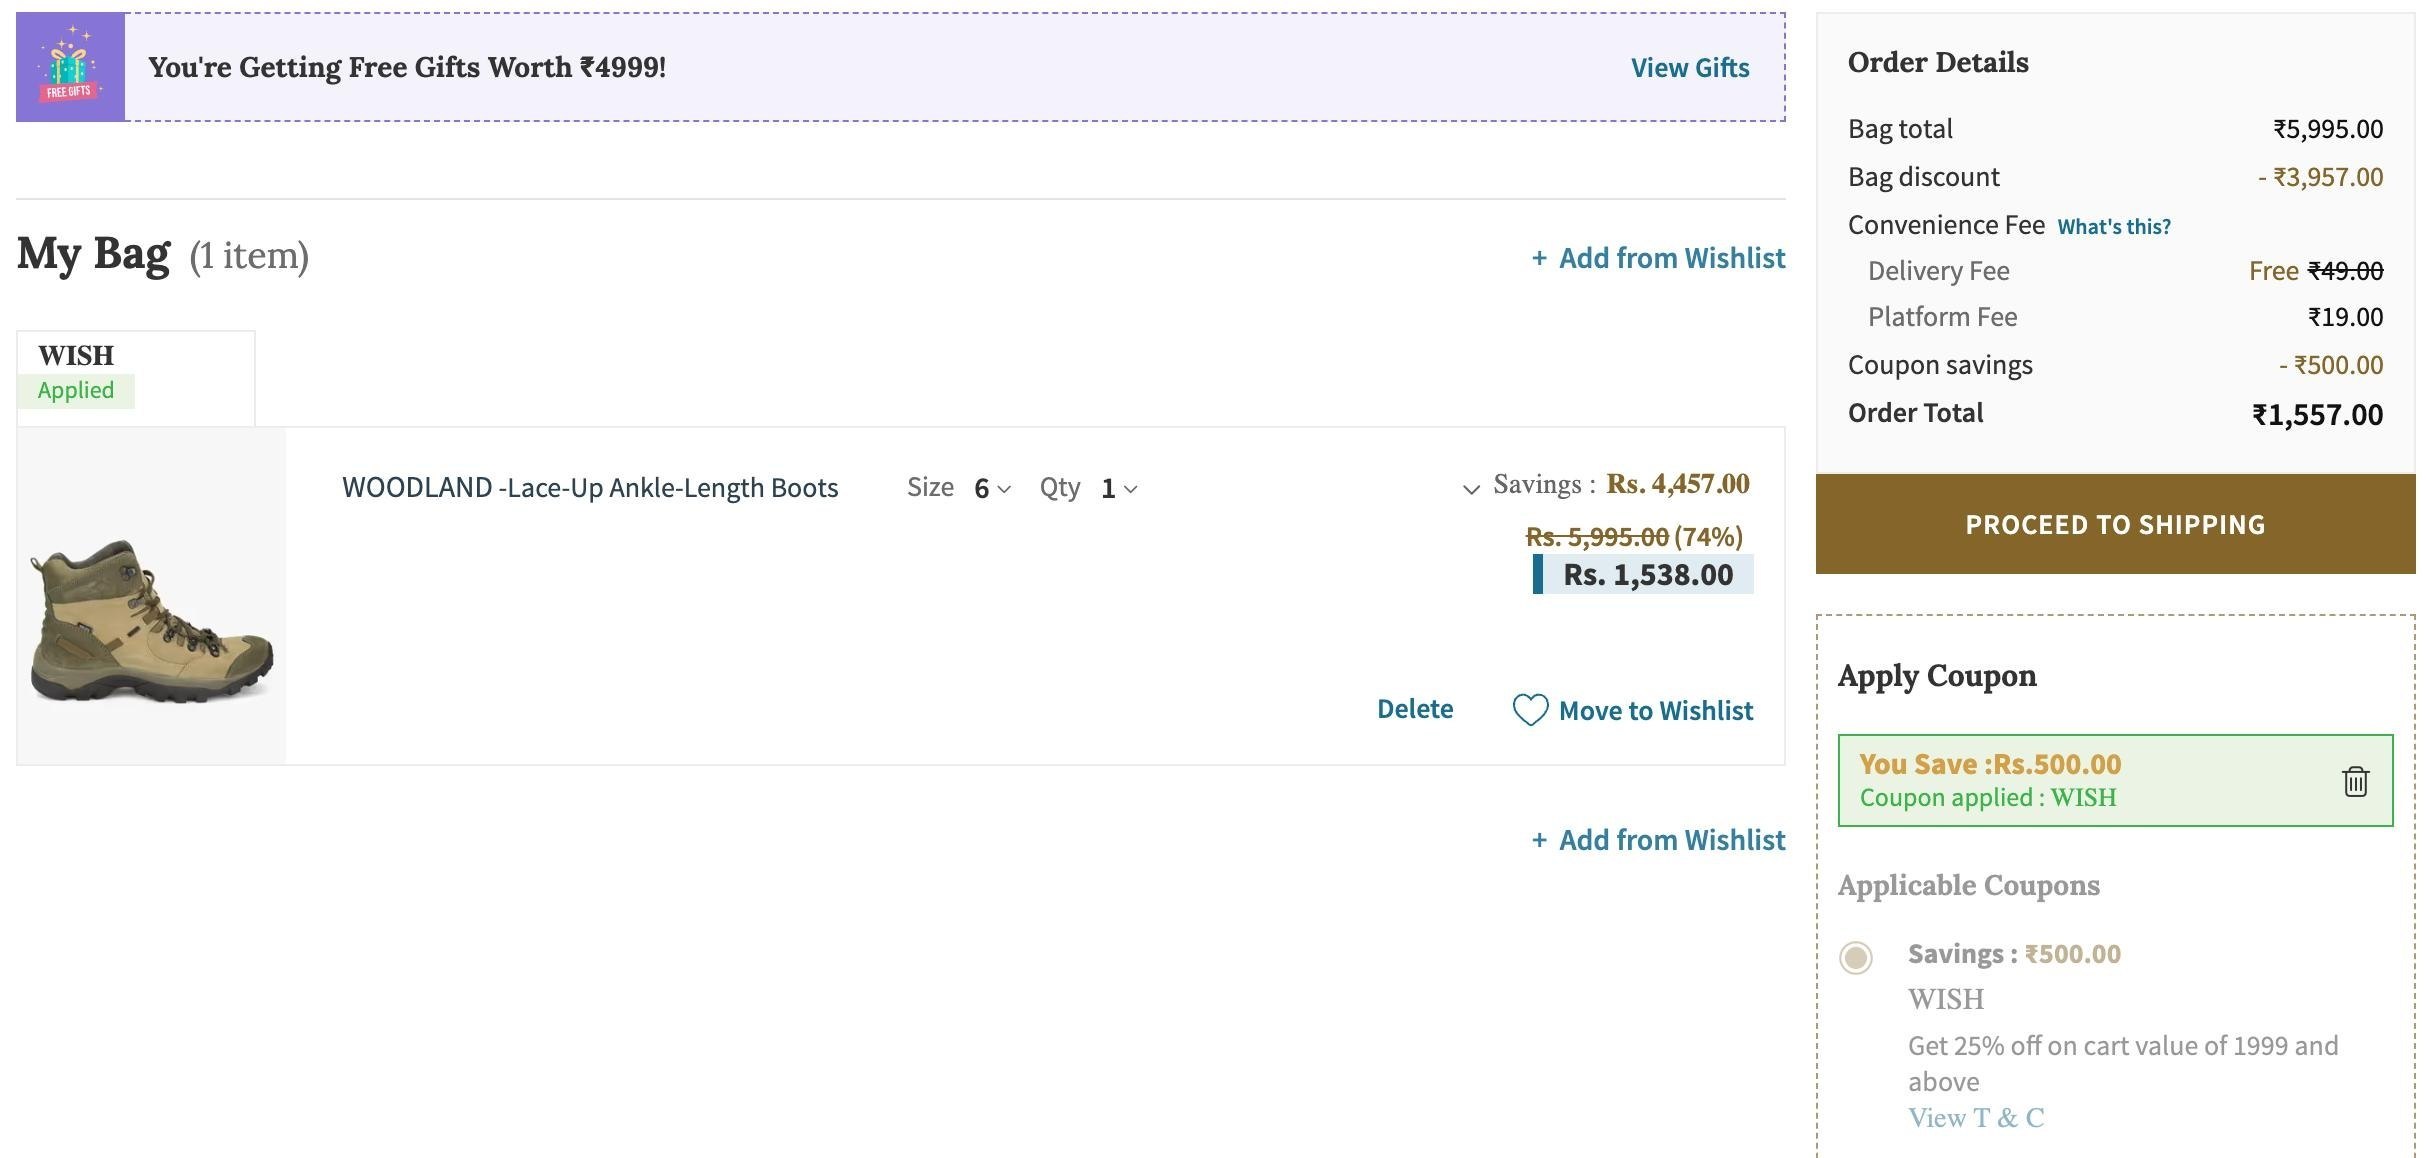
Task: Select the WISH coupon radio button
Action: (1856, 957)
